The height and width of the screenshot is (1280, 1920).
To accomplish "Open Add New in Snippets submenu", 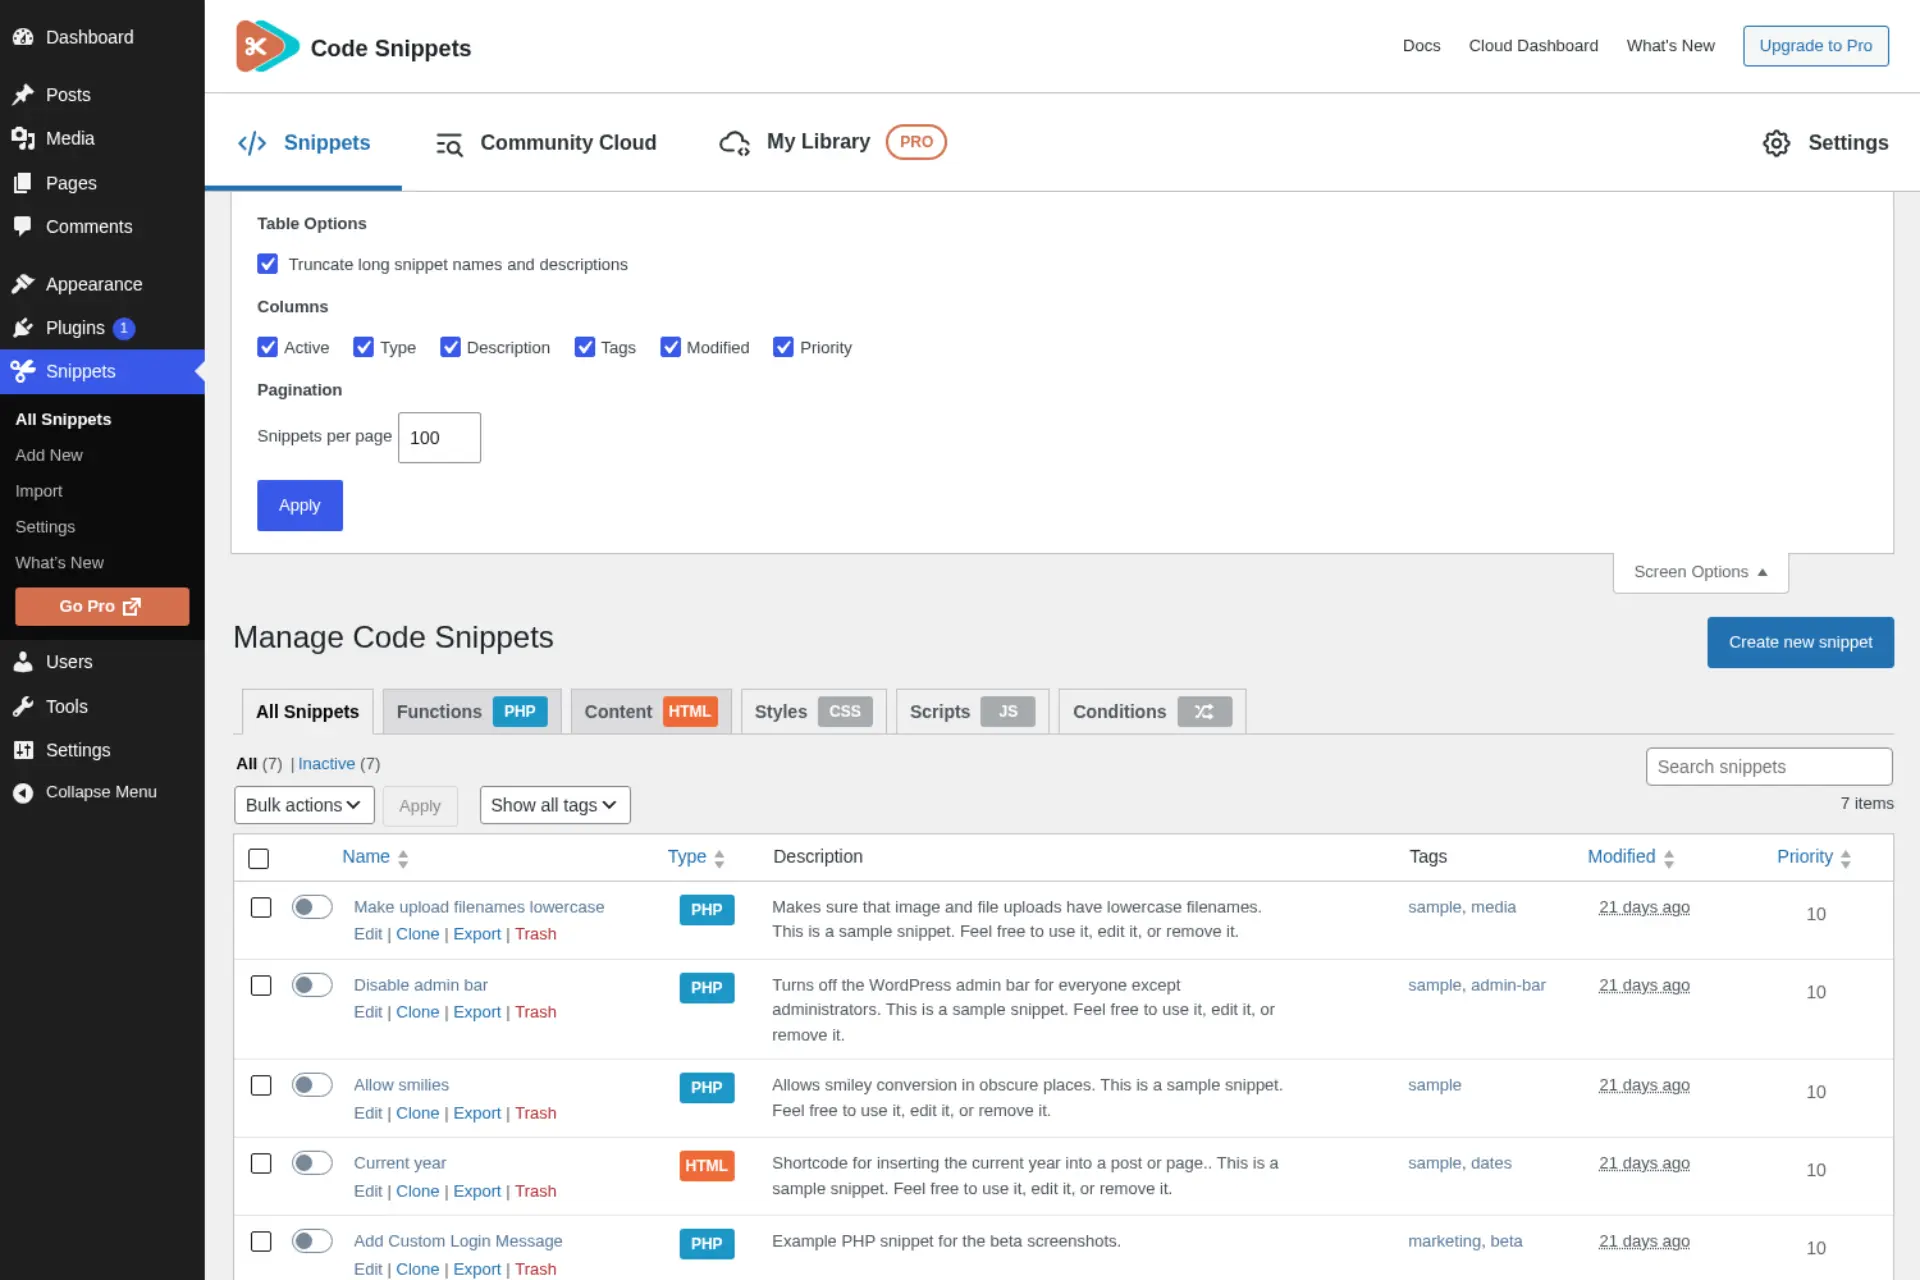I will 49,455.
